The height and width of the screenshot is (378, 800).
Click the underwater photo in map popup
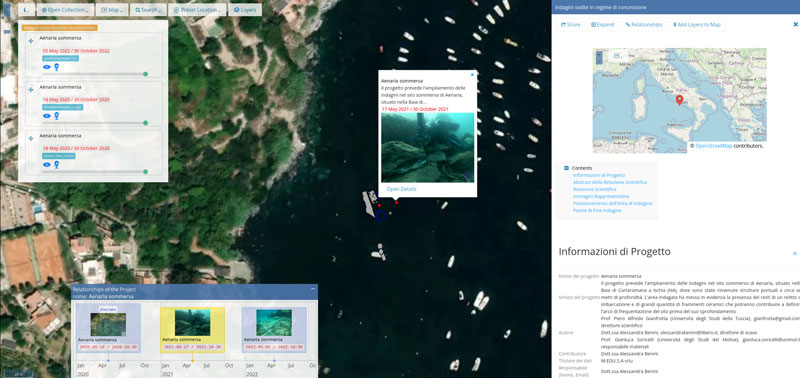[428, 147]
